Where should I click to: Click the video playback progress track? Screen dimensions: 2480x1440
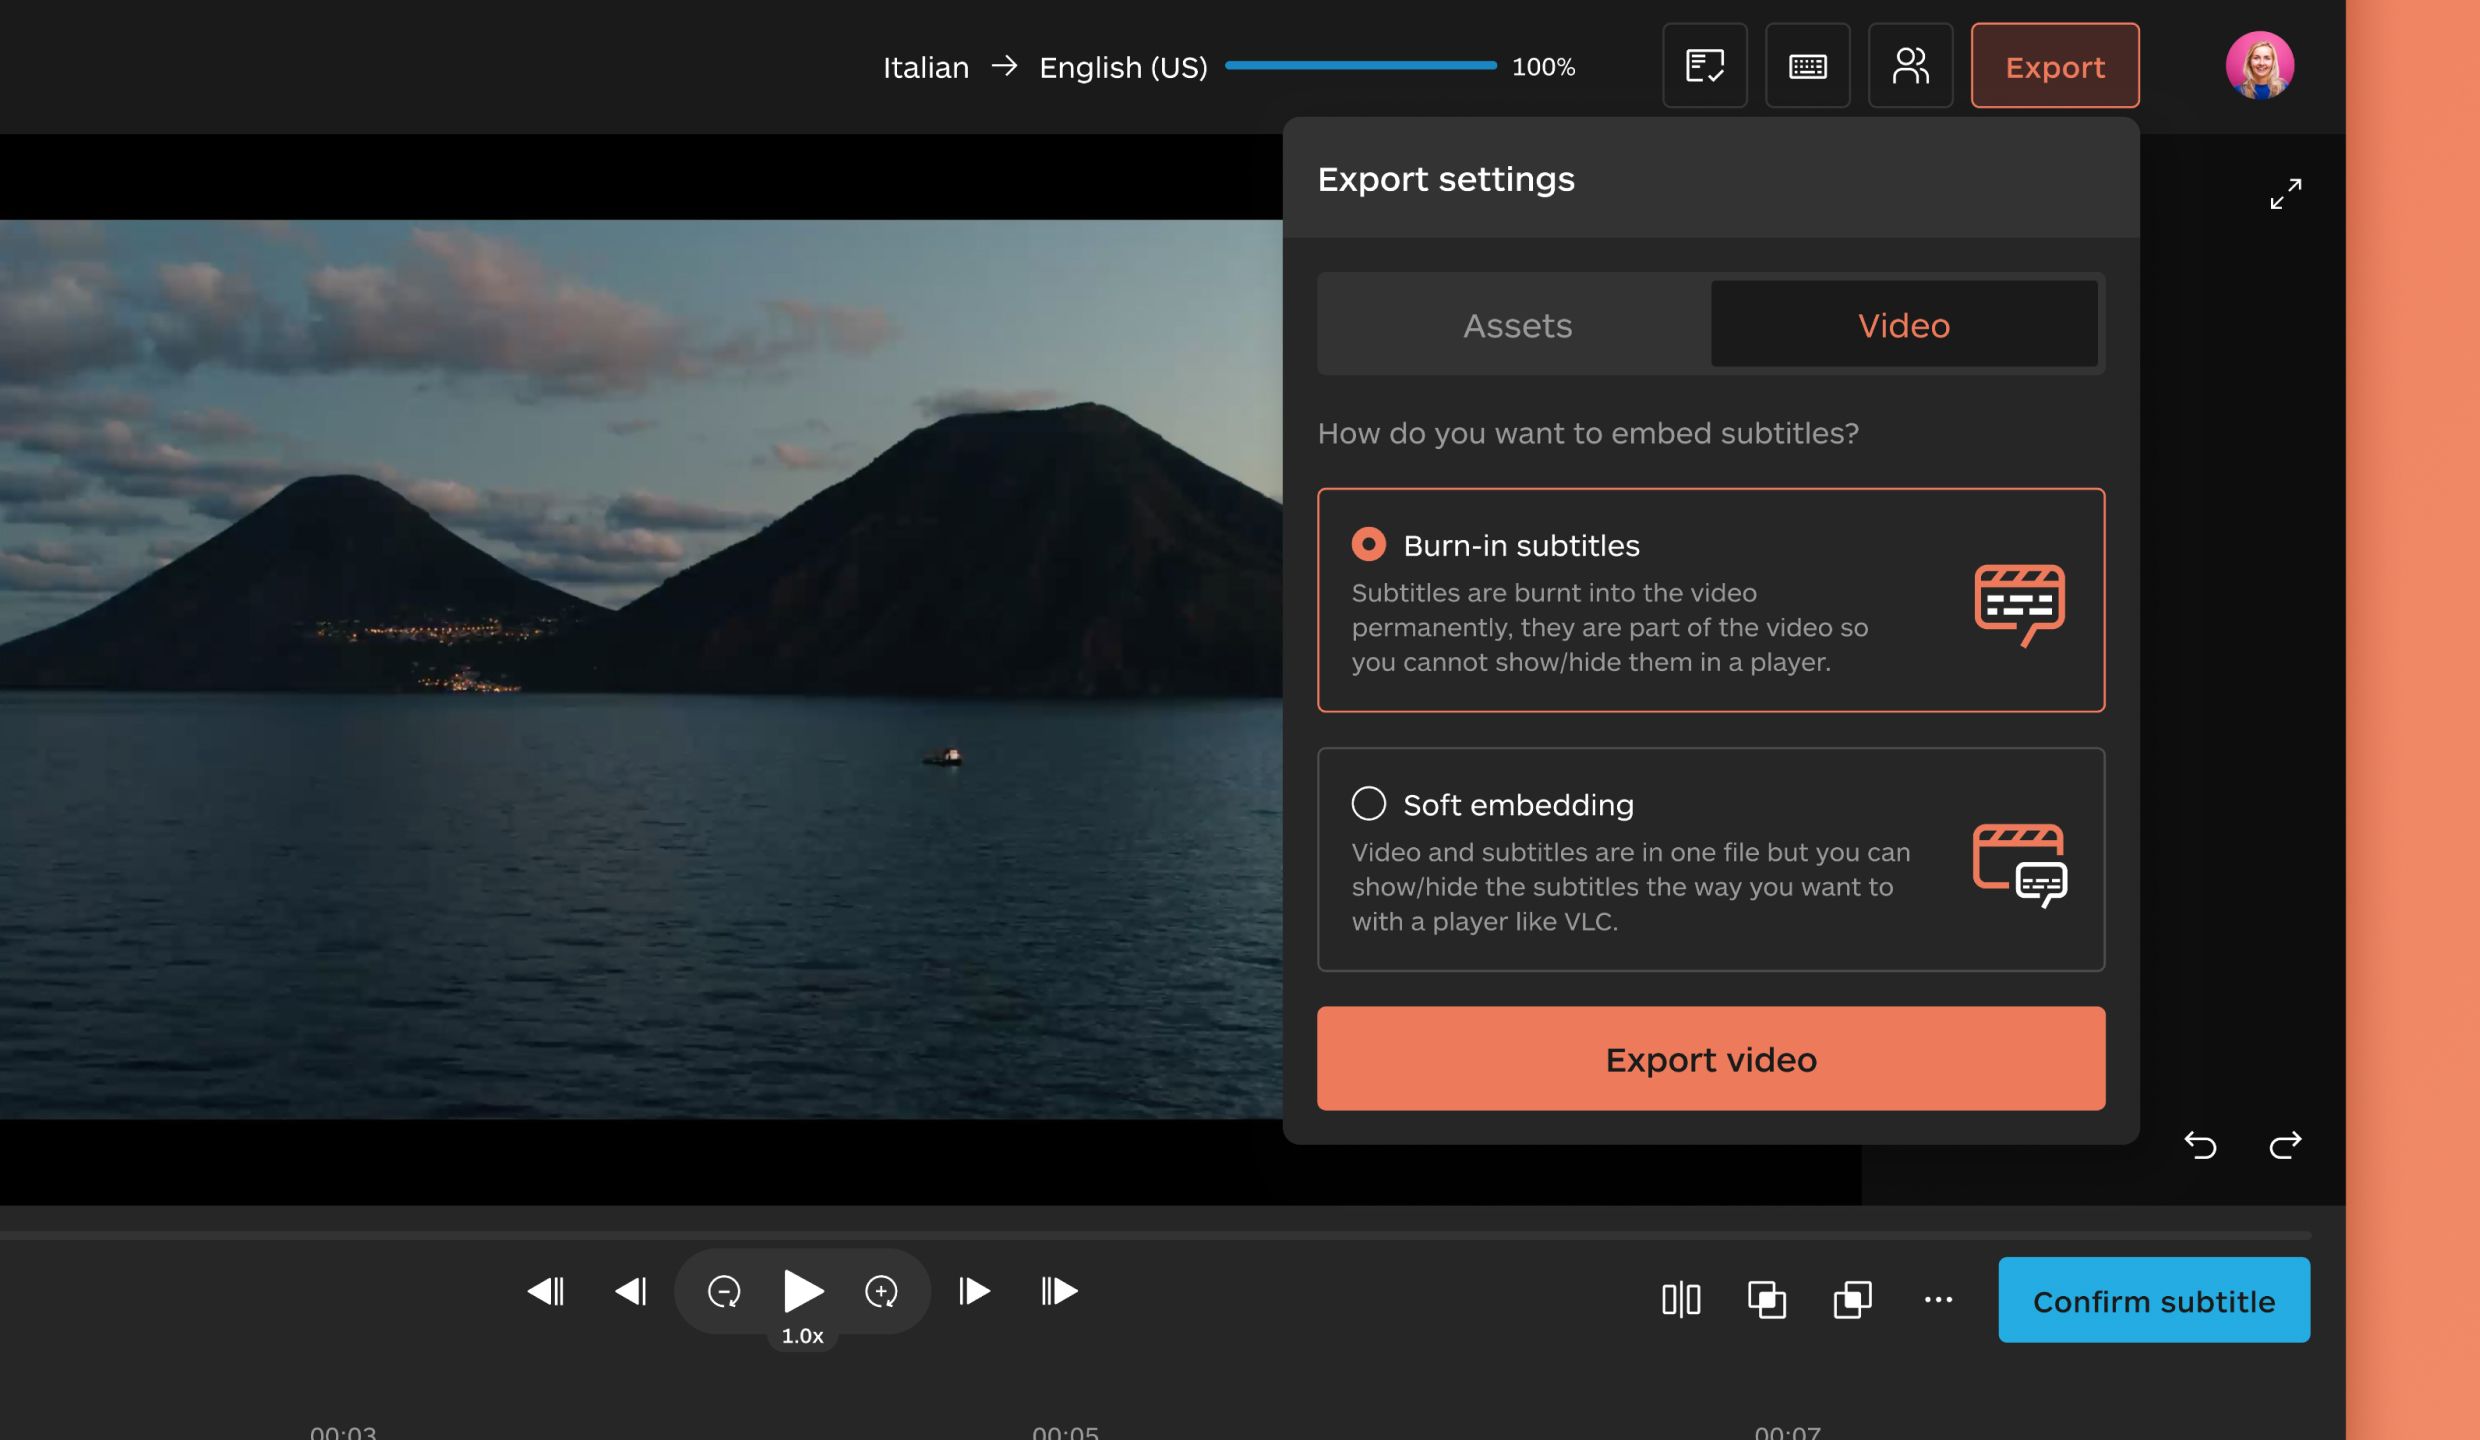[1155, 1235]
